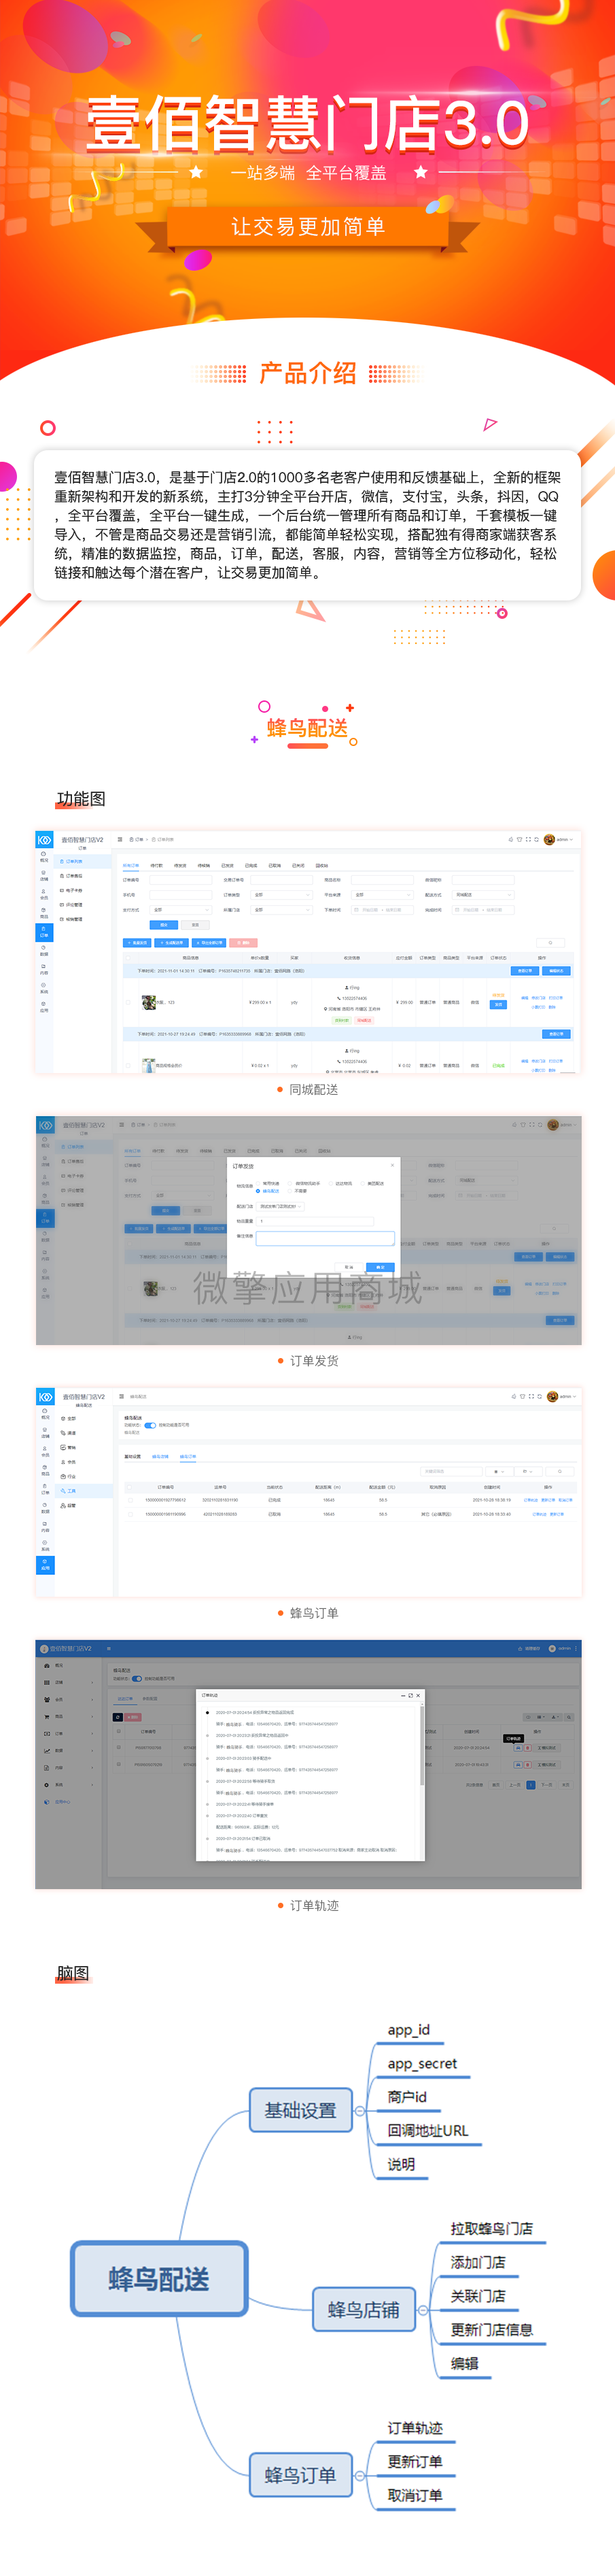Open the 配送门店 dropdown in 订单发货 dialog
The width and height of the screenshot is (615, 2576).
point(280,1206)
